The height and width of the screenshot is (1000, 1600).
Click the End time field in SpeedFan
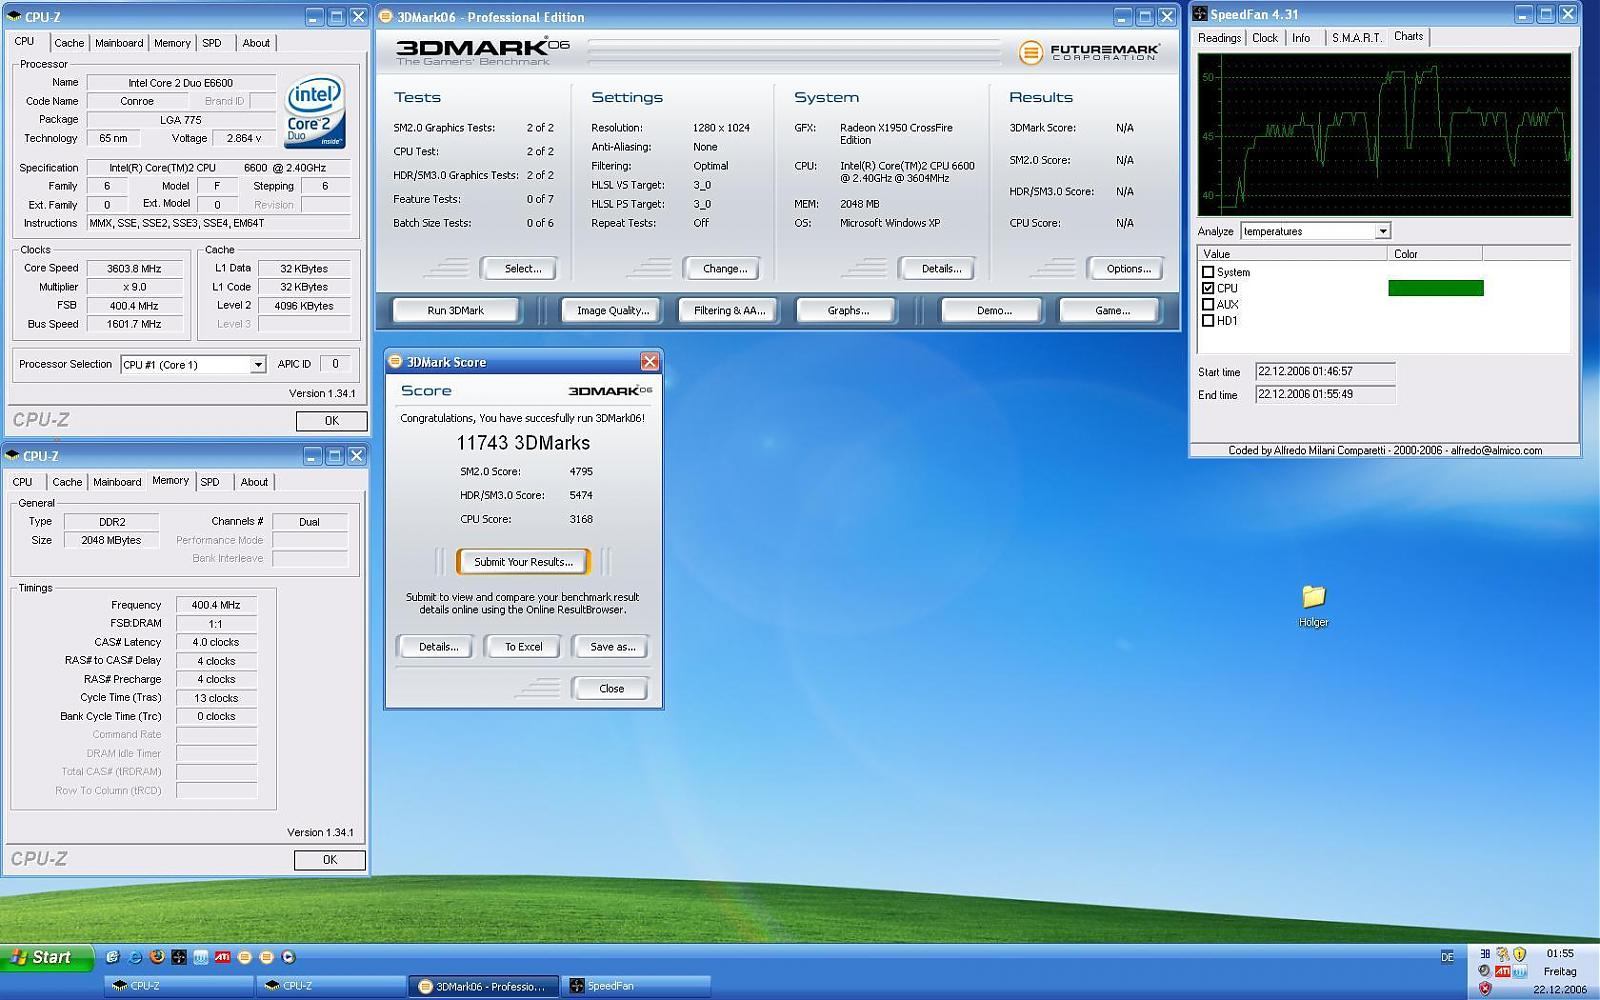click(x=1325, y=394)
